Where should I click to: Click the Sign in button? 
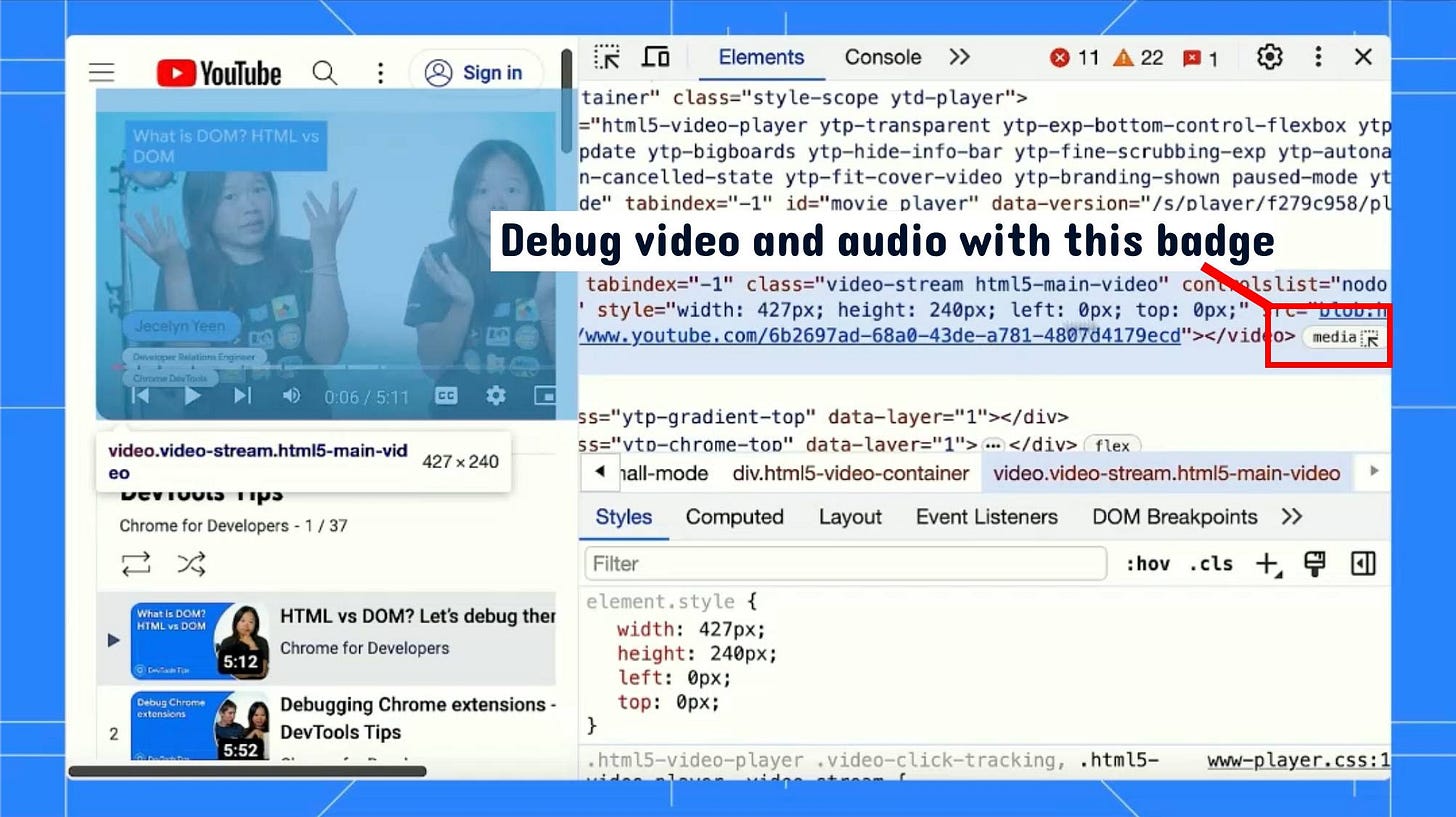coord(475,72)
